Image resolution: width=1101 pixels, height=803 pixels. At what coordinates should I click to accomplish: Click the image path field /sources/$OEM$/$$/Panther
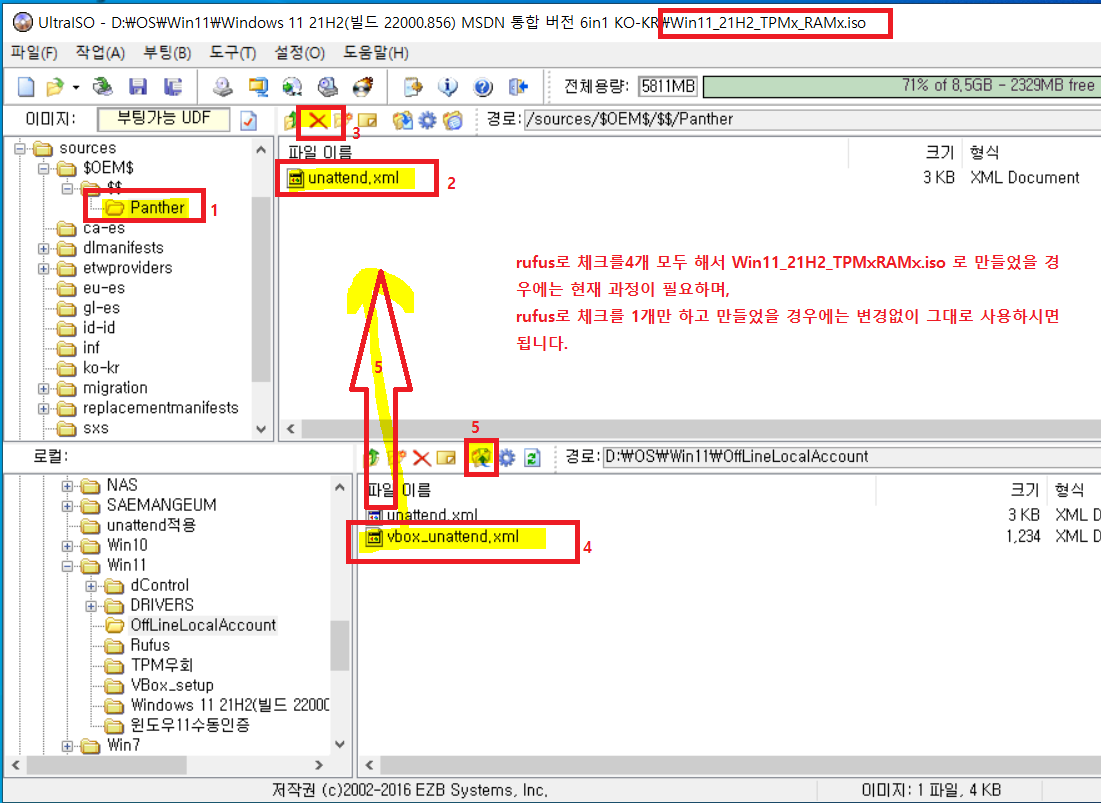pos(812,119)
